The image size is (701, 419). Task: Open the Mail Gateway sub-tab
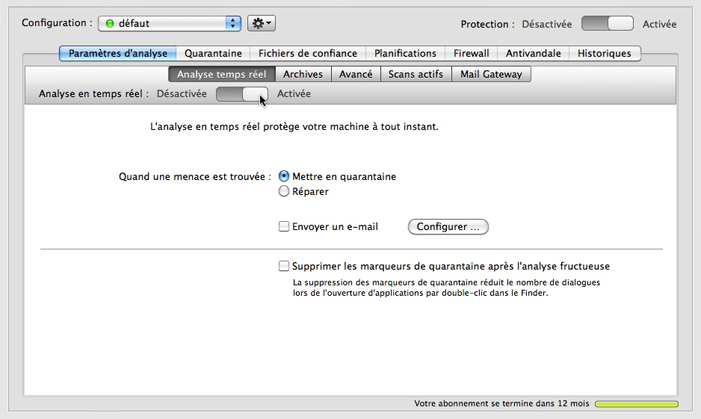pyautogui.click(x=491, y=74)
